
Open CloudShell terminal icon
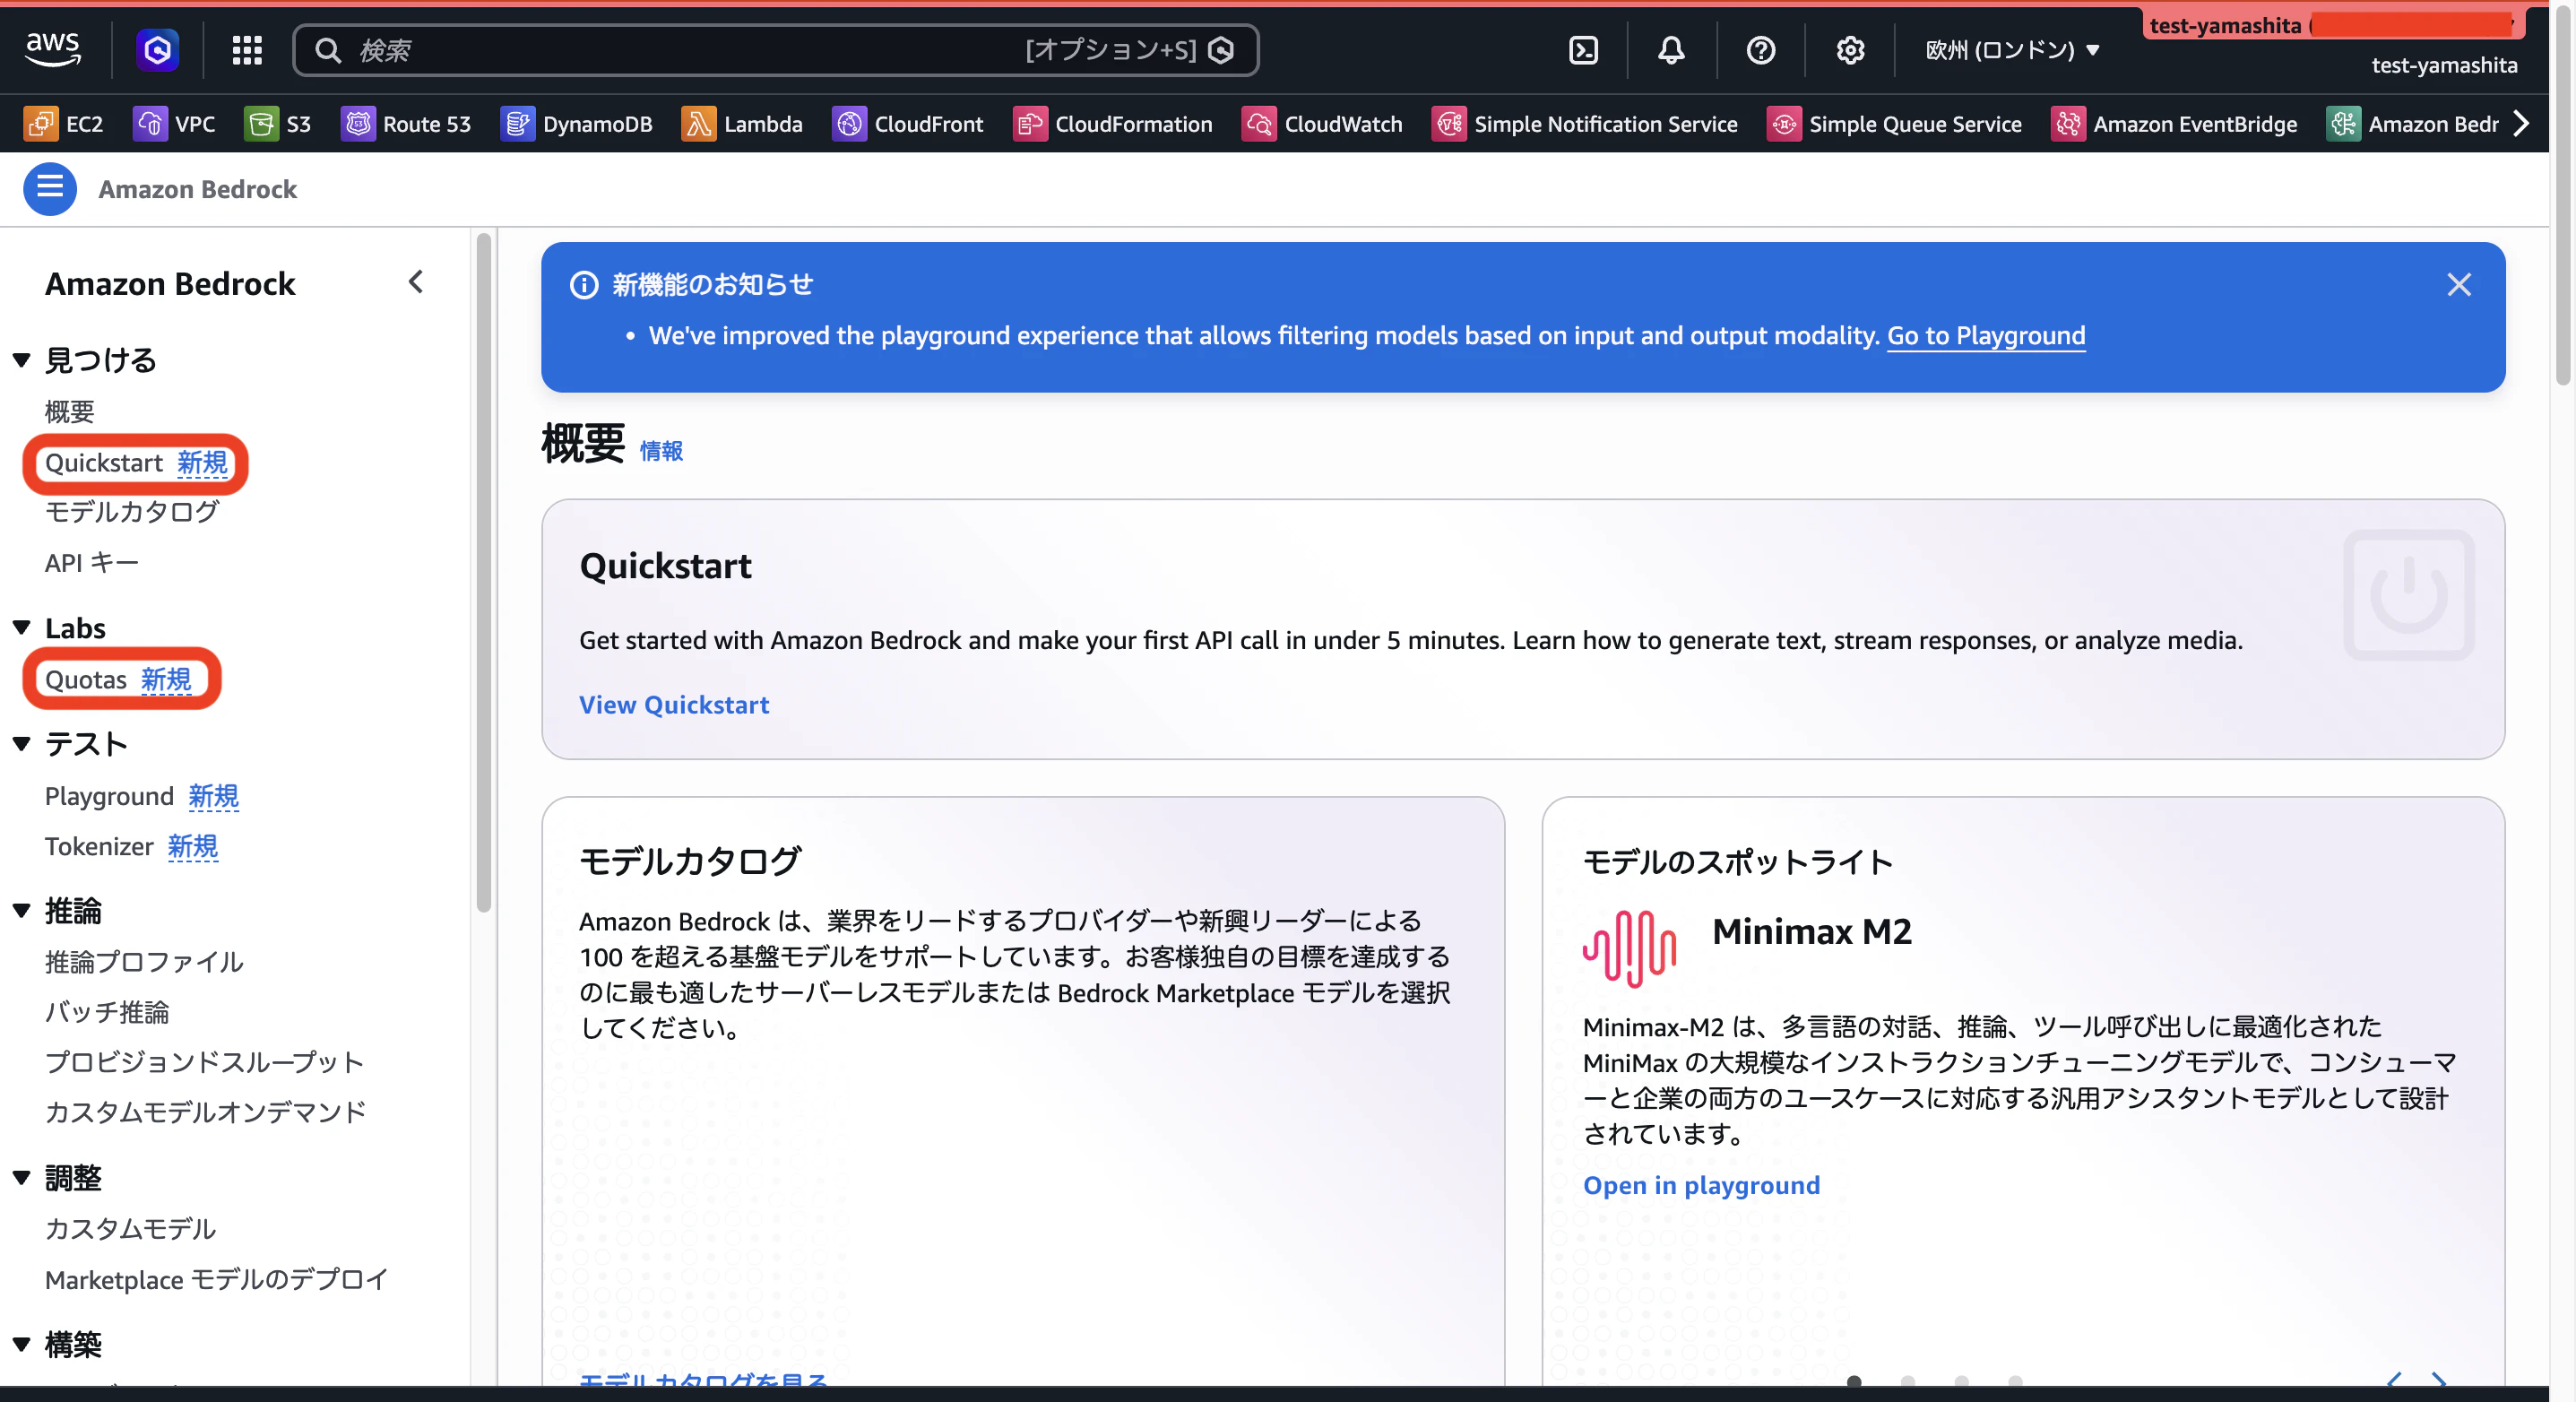click(1583, 50)
